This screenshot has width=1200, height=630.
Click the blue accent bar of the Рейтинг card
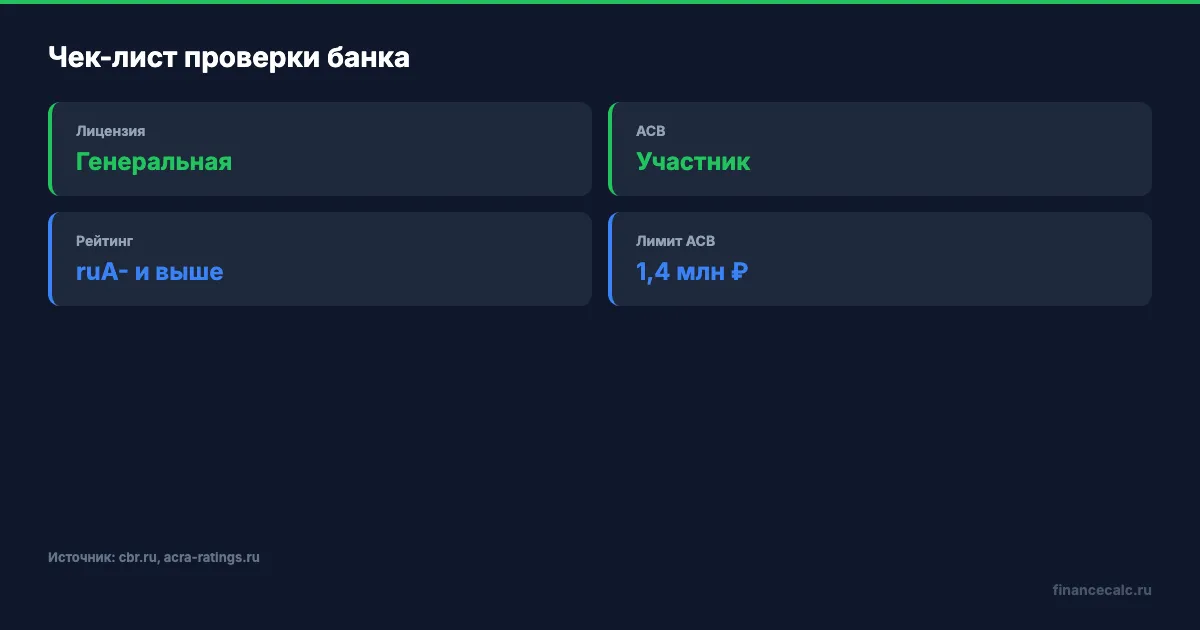50,259
